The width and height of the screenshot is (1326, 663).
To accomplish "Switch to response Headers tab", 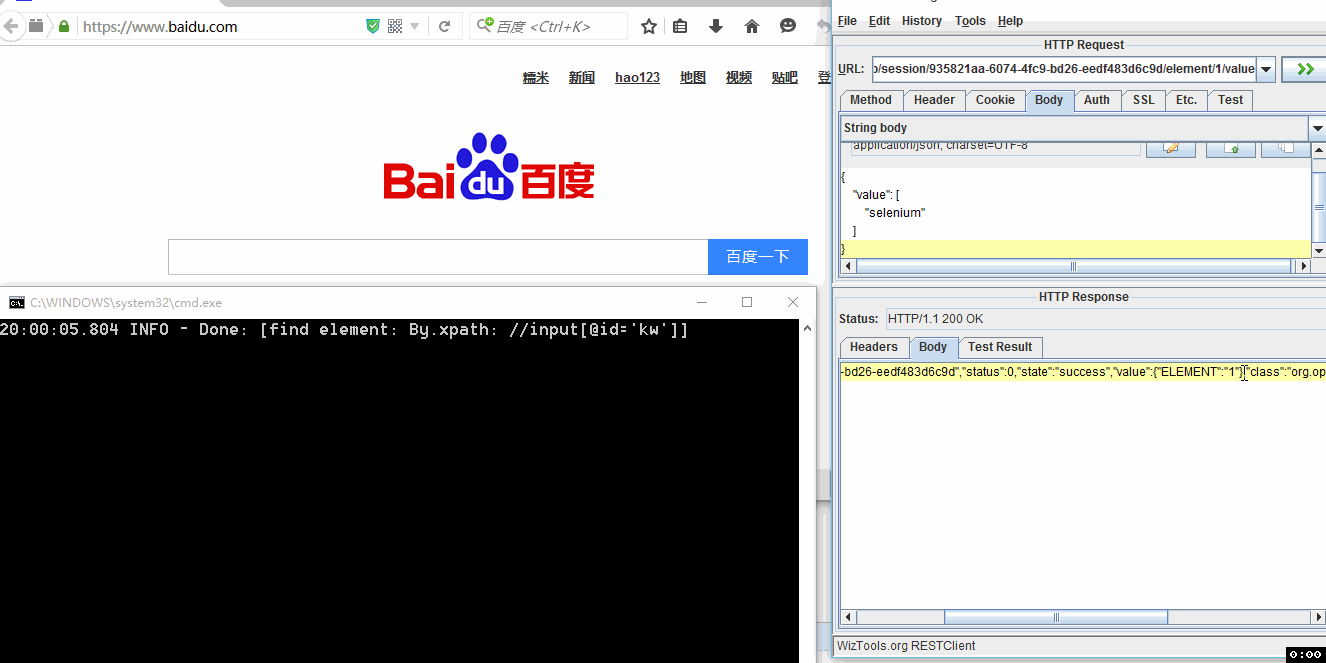I will click(874, 347).
